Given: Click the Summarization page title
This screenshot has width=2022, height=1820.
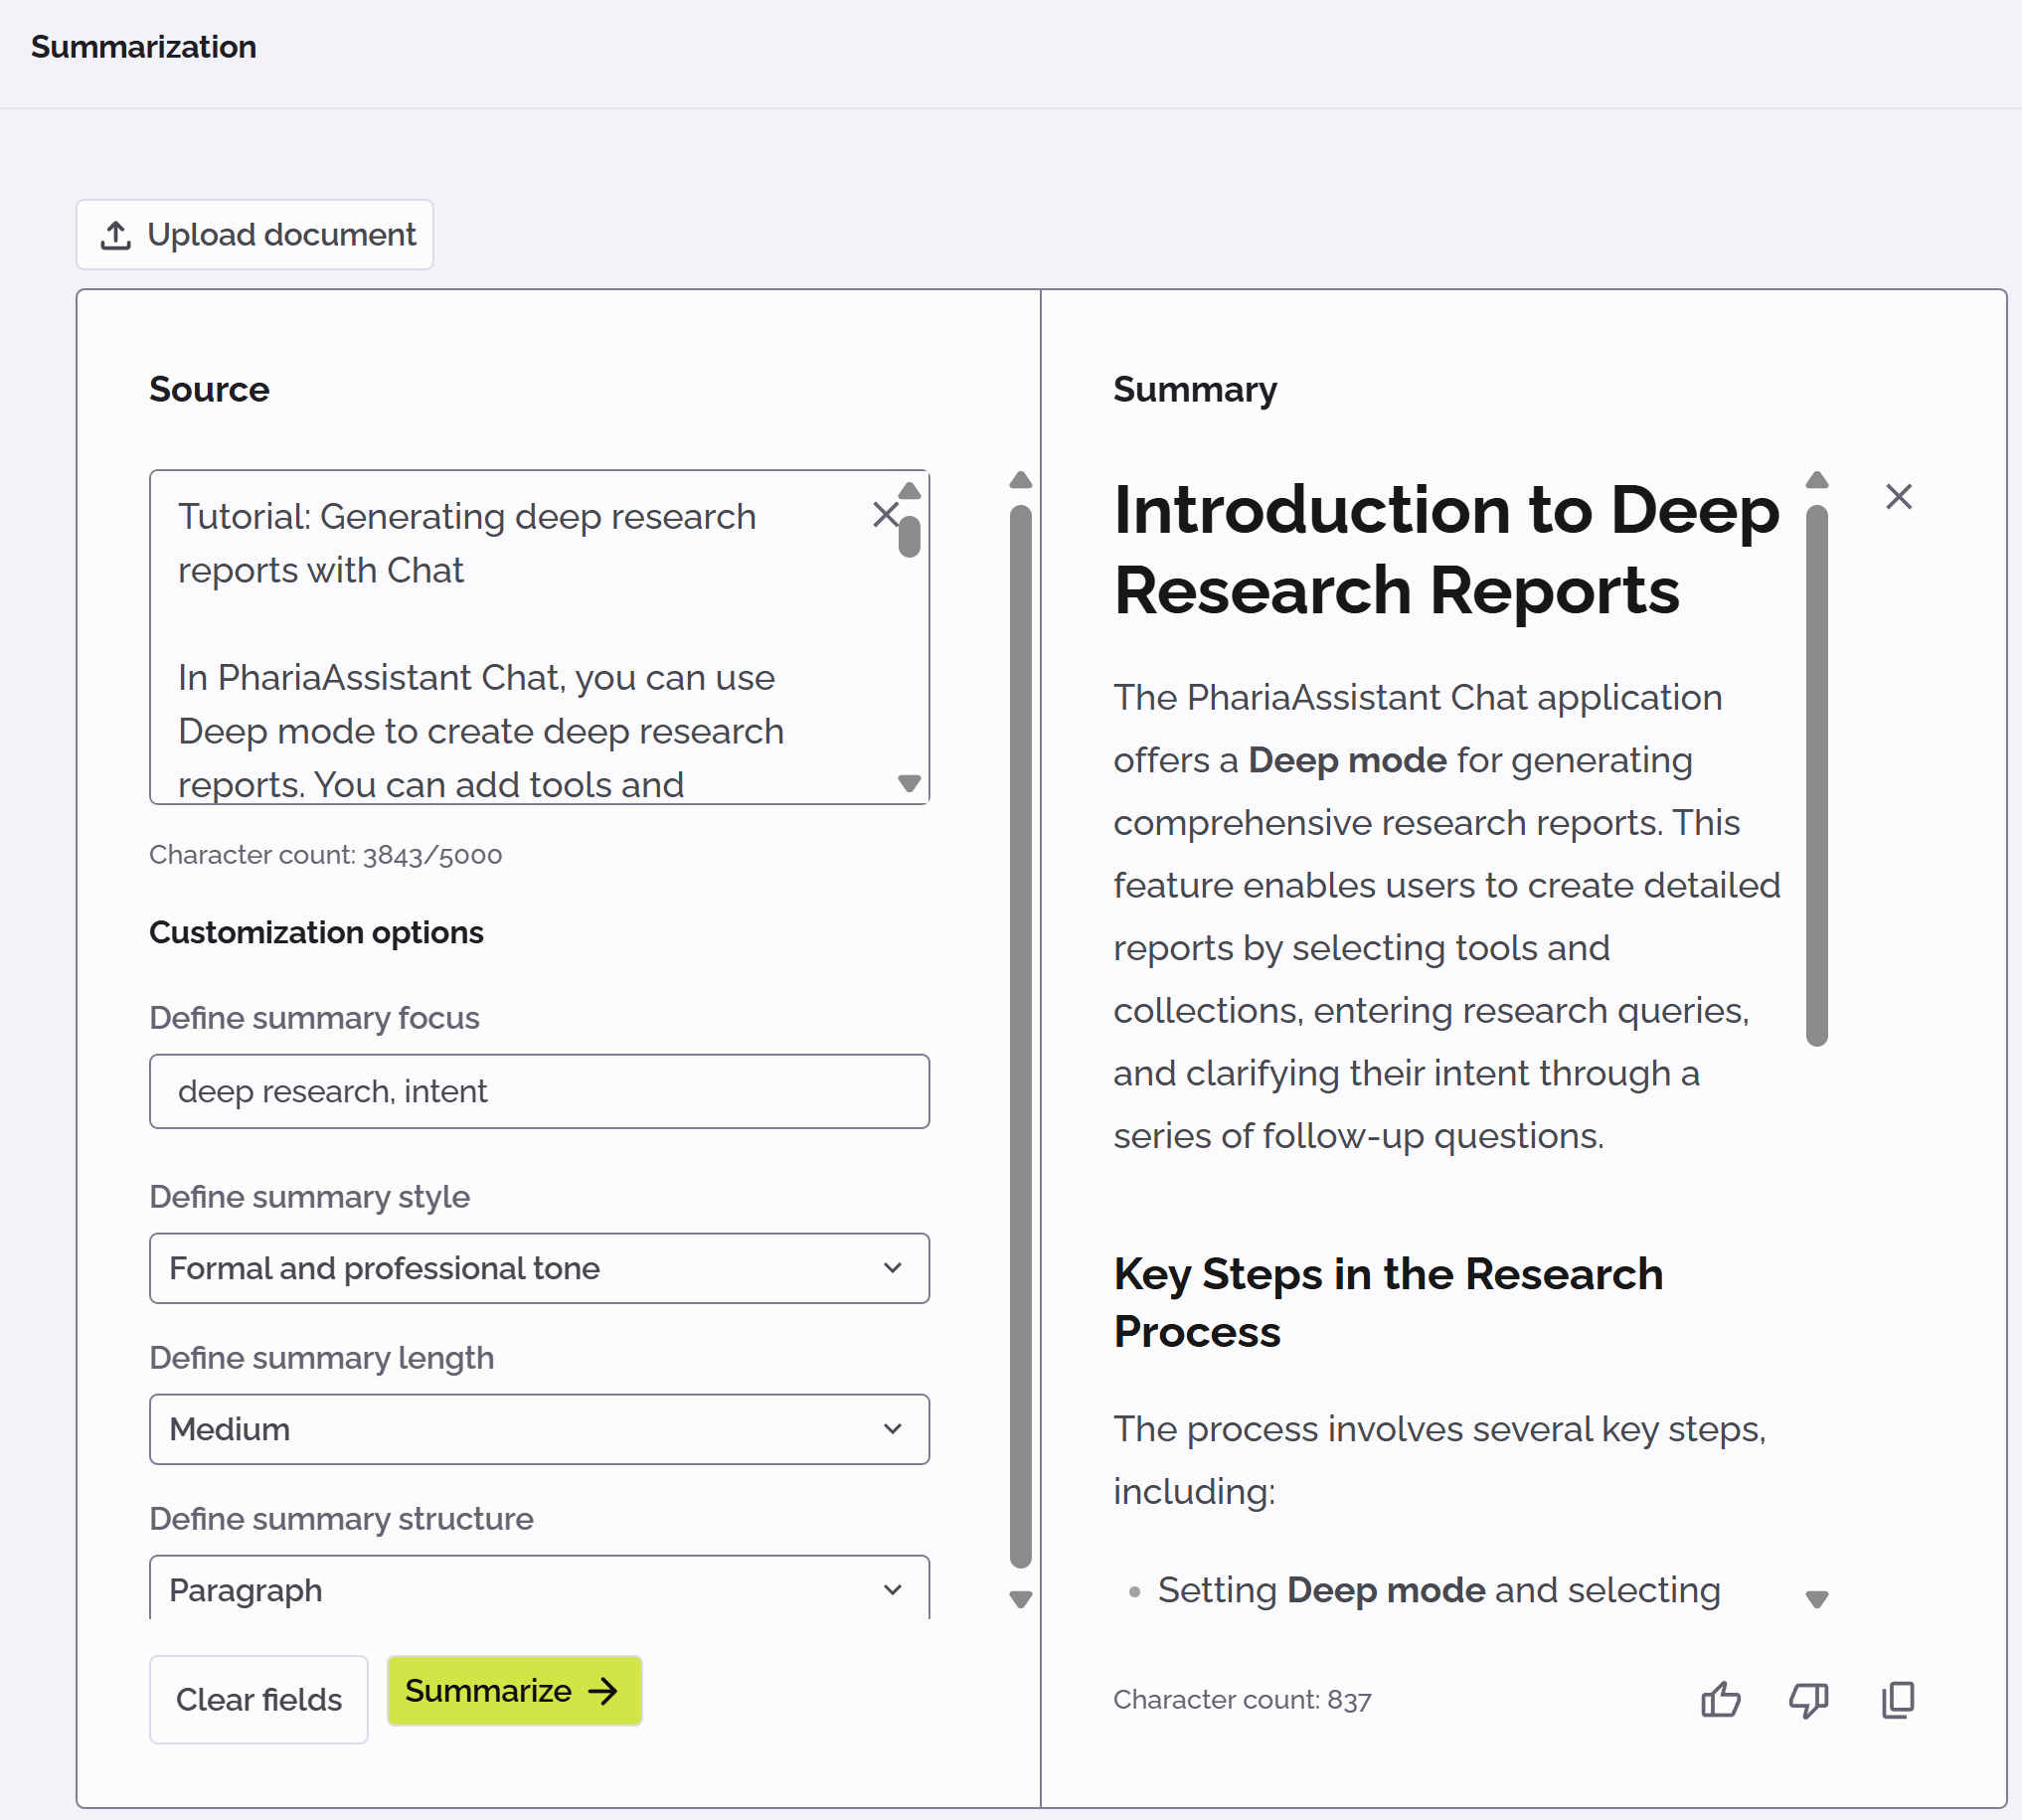Looking at the screenshot, I should (143, 47).
